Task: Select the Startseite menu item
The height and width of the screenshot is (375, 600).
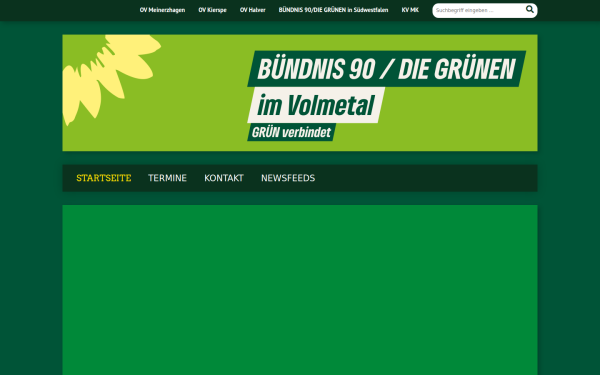Action: coord(104,178)
